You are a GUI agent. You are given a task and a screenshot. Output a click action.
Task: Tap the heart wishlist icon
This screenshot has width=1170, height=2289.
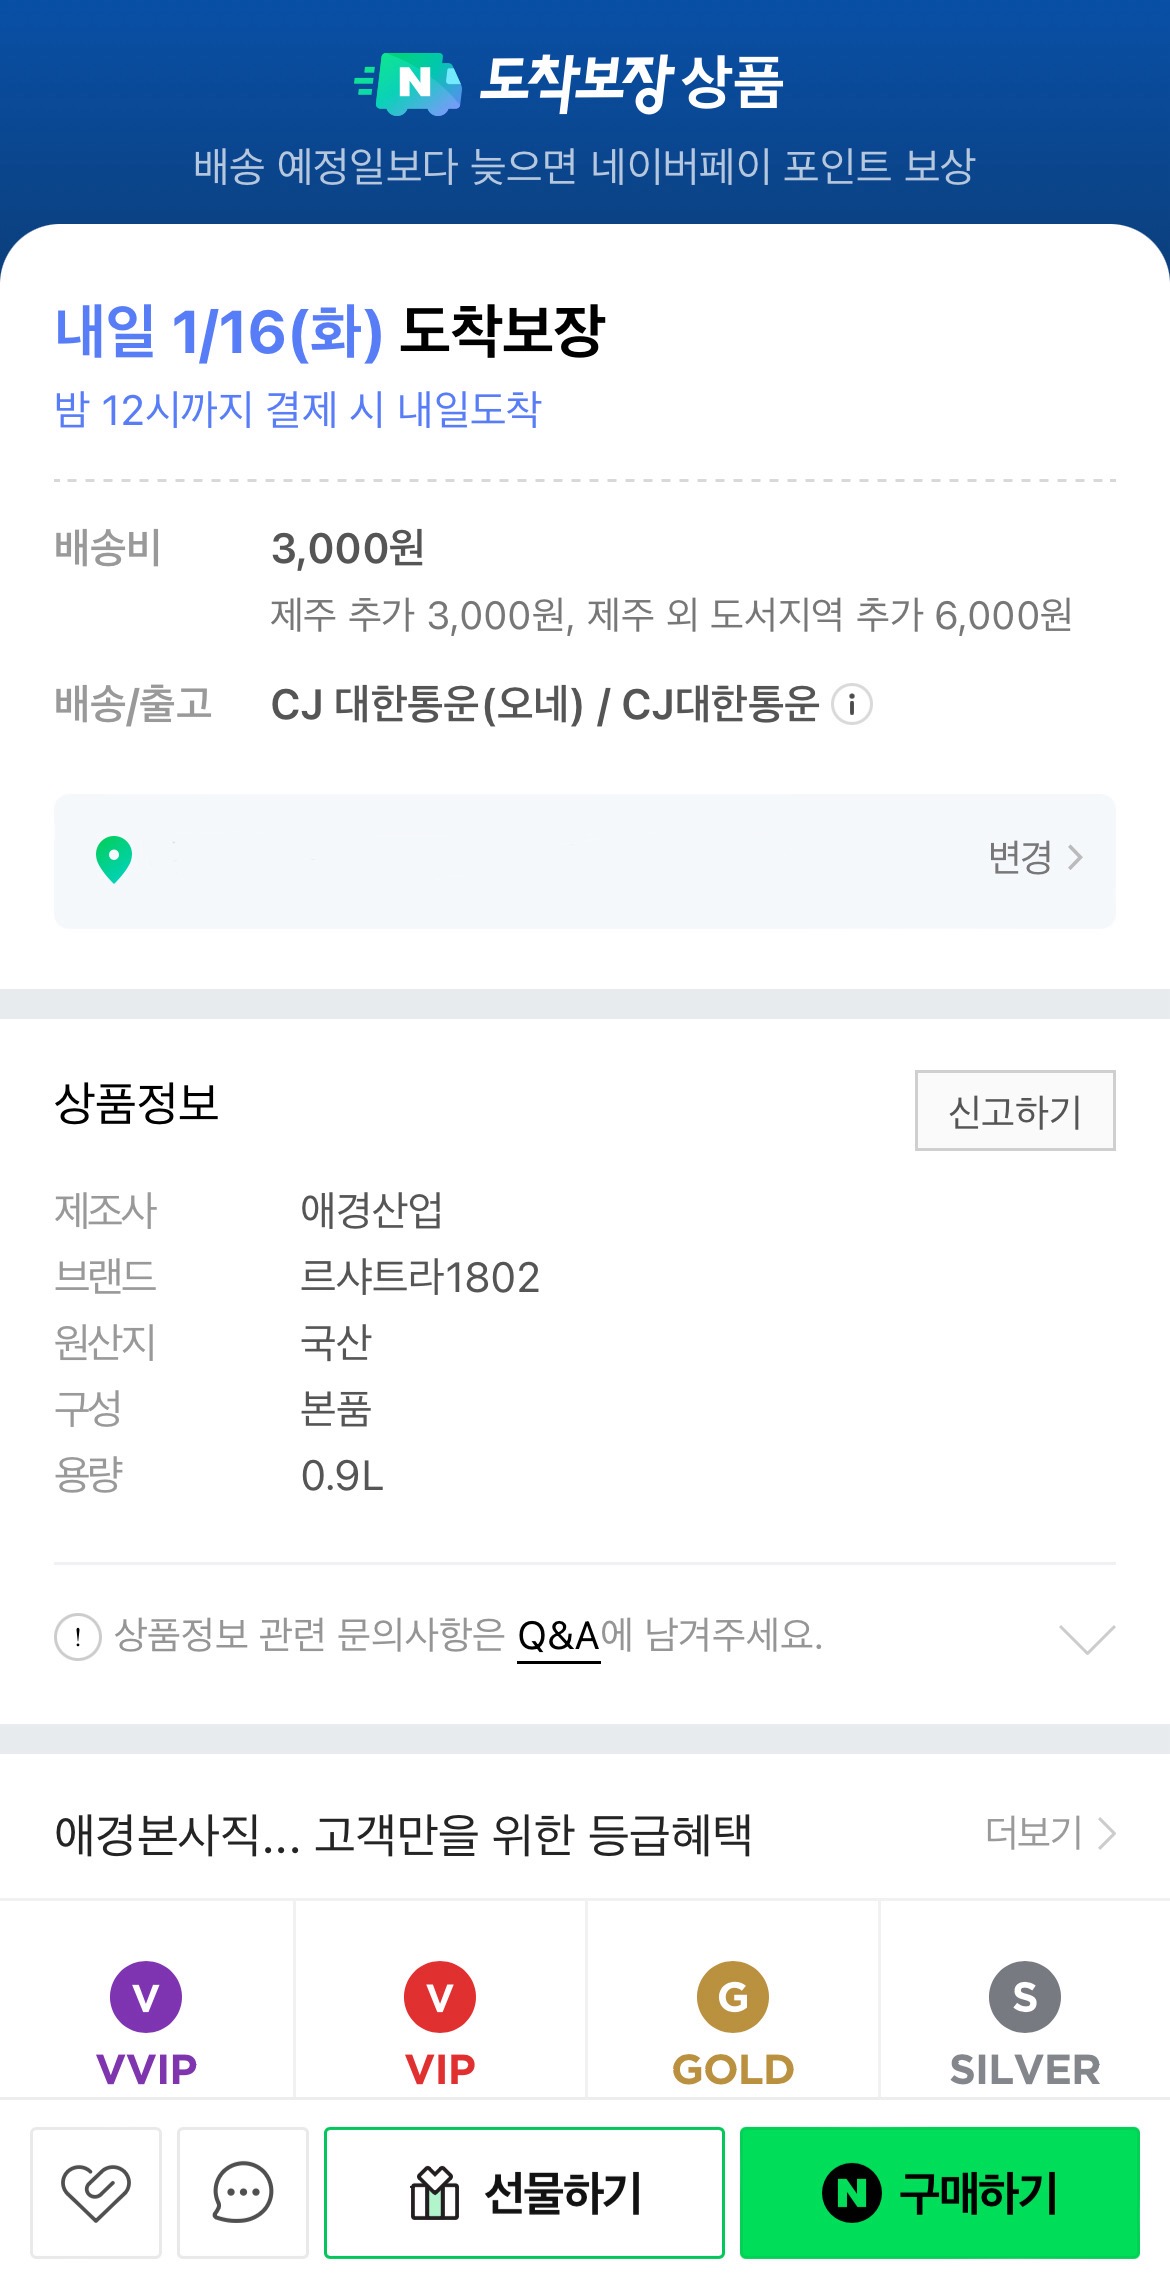tap(96, 2192)
